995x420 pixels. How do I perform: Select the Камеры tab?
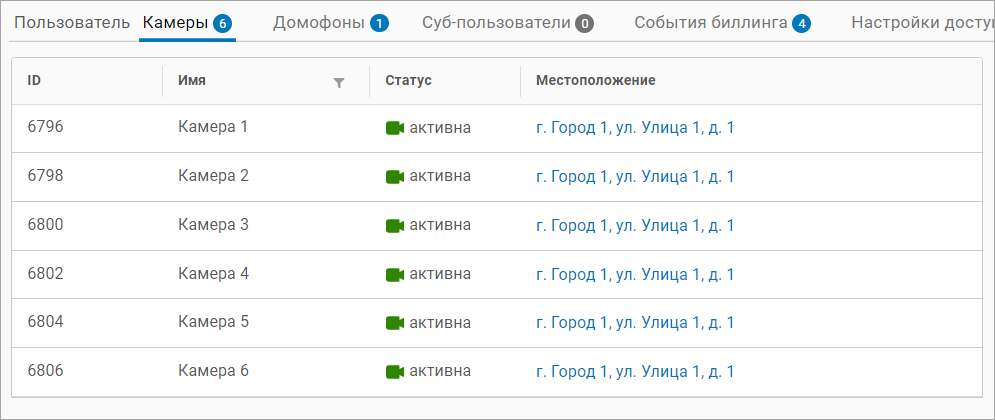pos(187,22)
